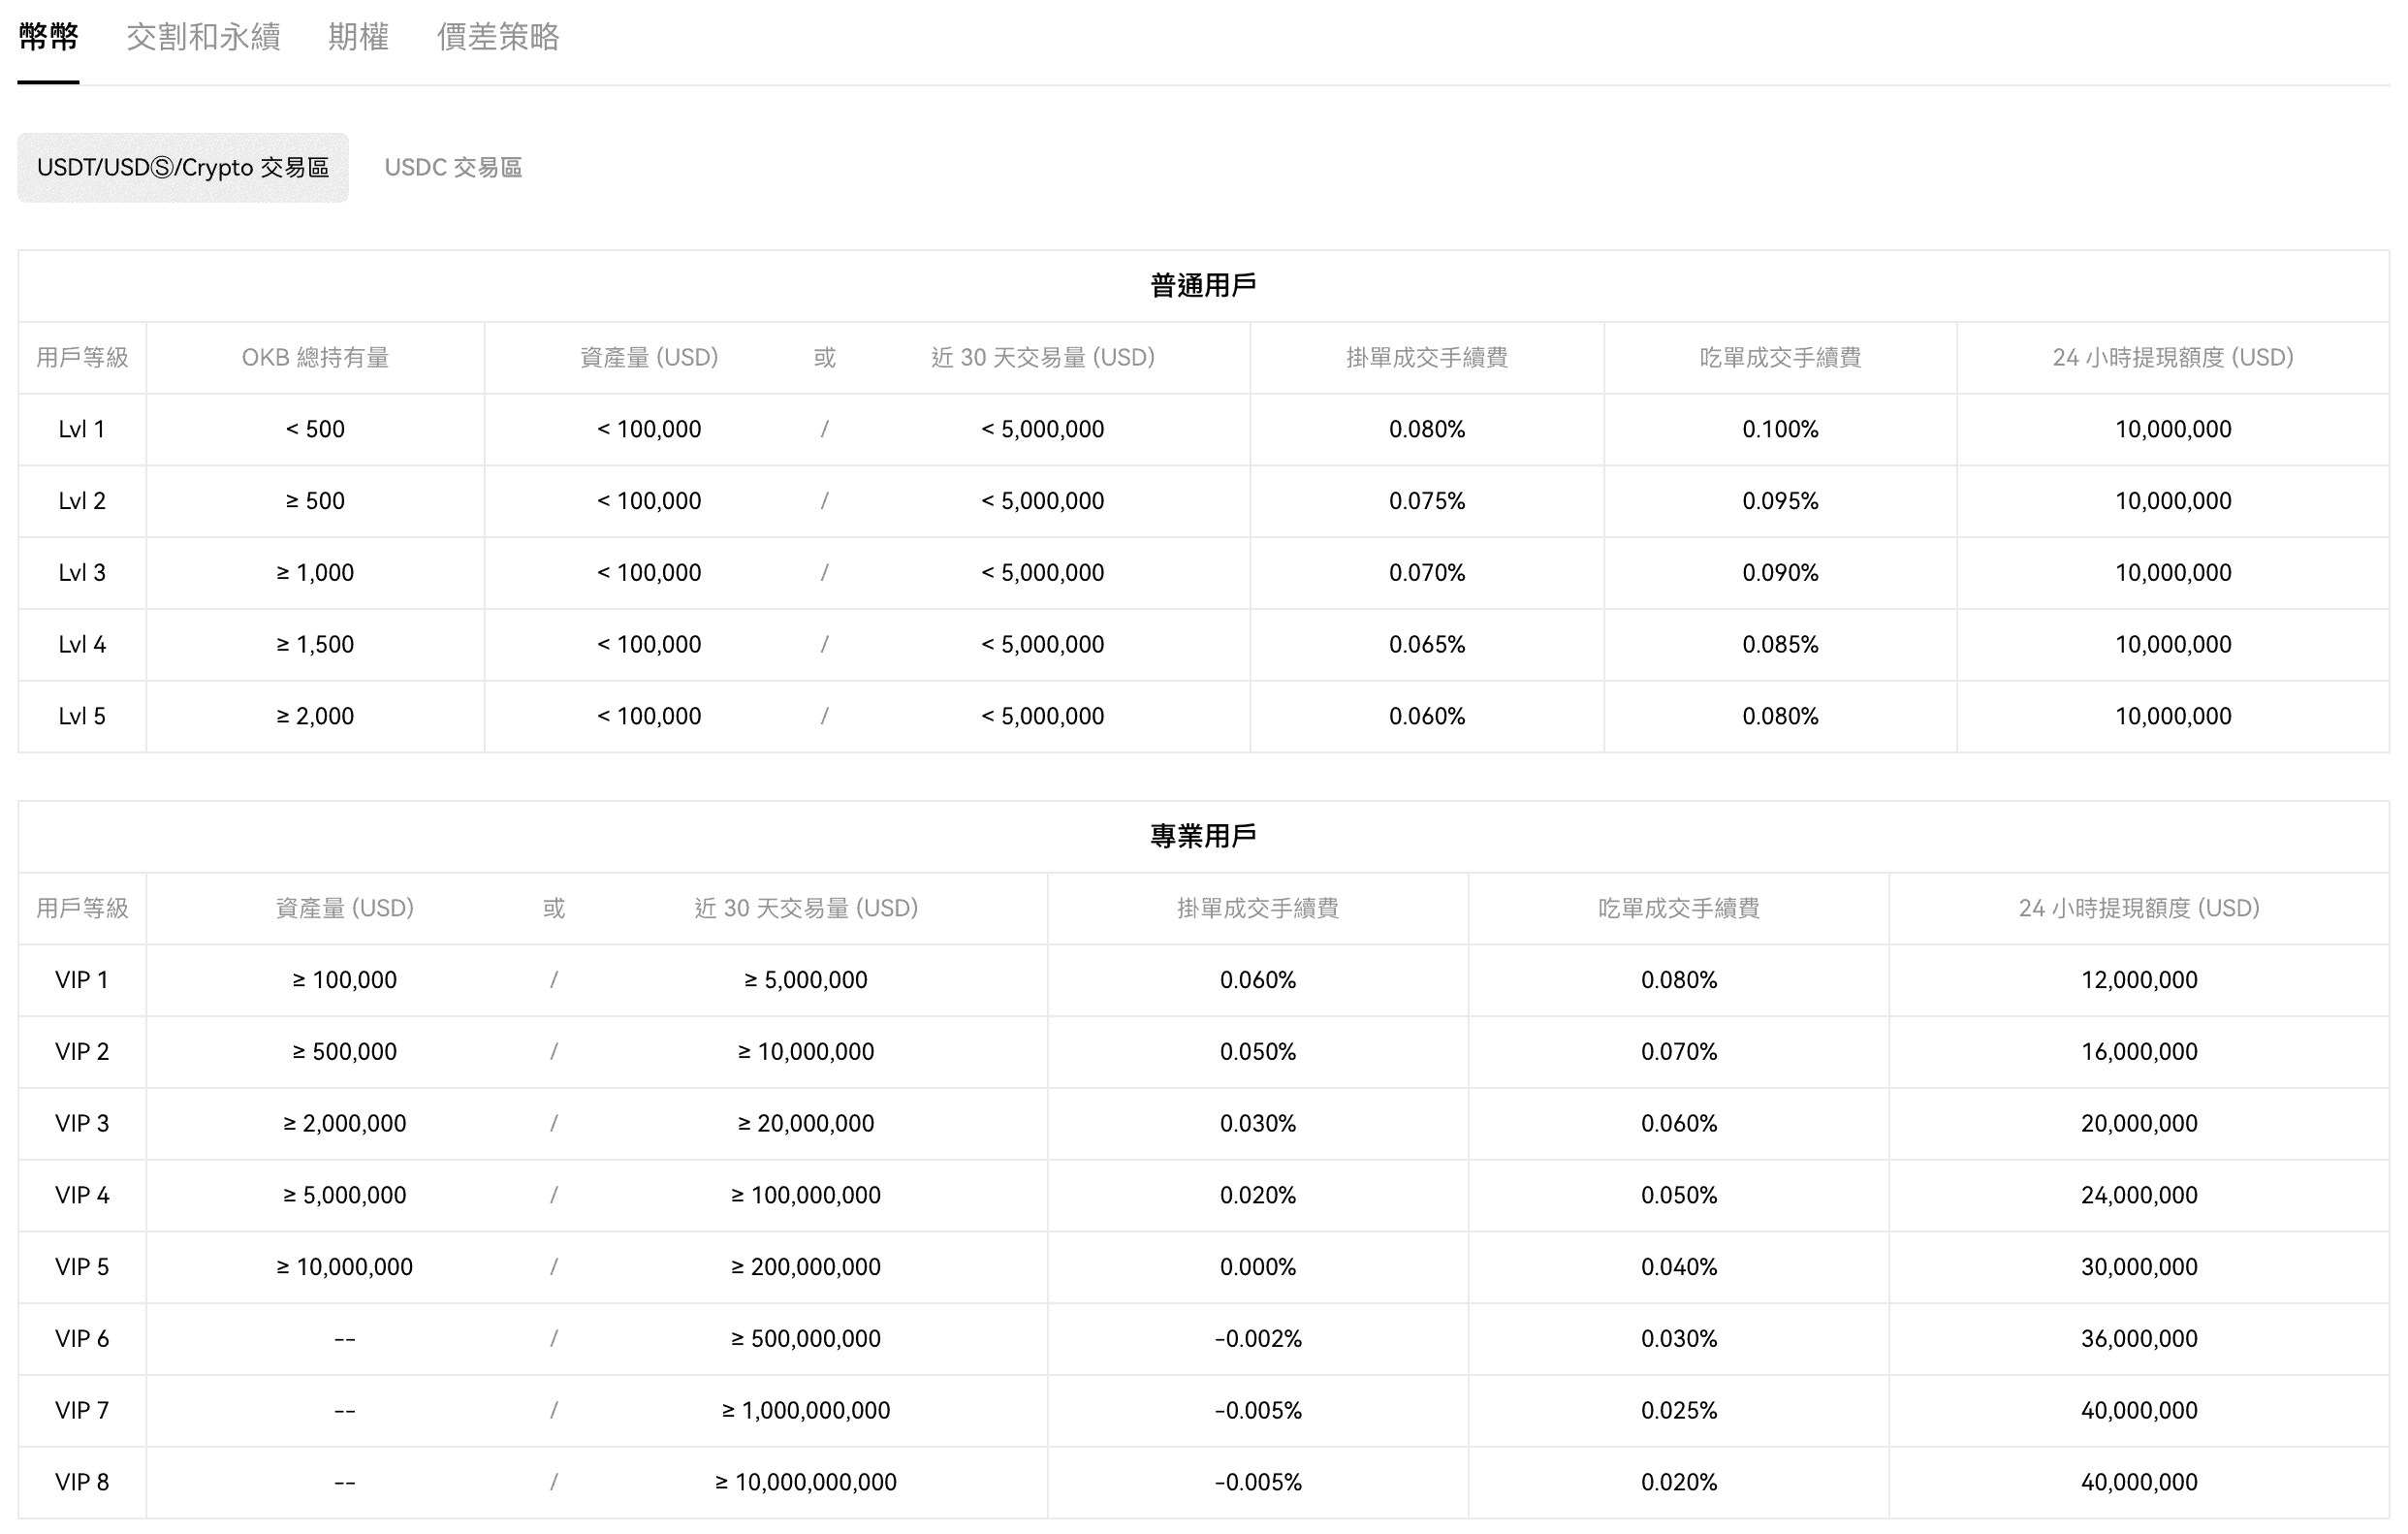Click the VIP 4 maker fee 0.020%
2408x1534 pixels.
click(1258, 1196)
